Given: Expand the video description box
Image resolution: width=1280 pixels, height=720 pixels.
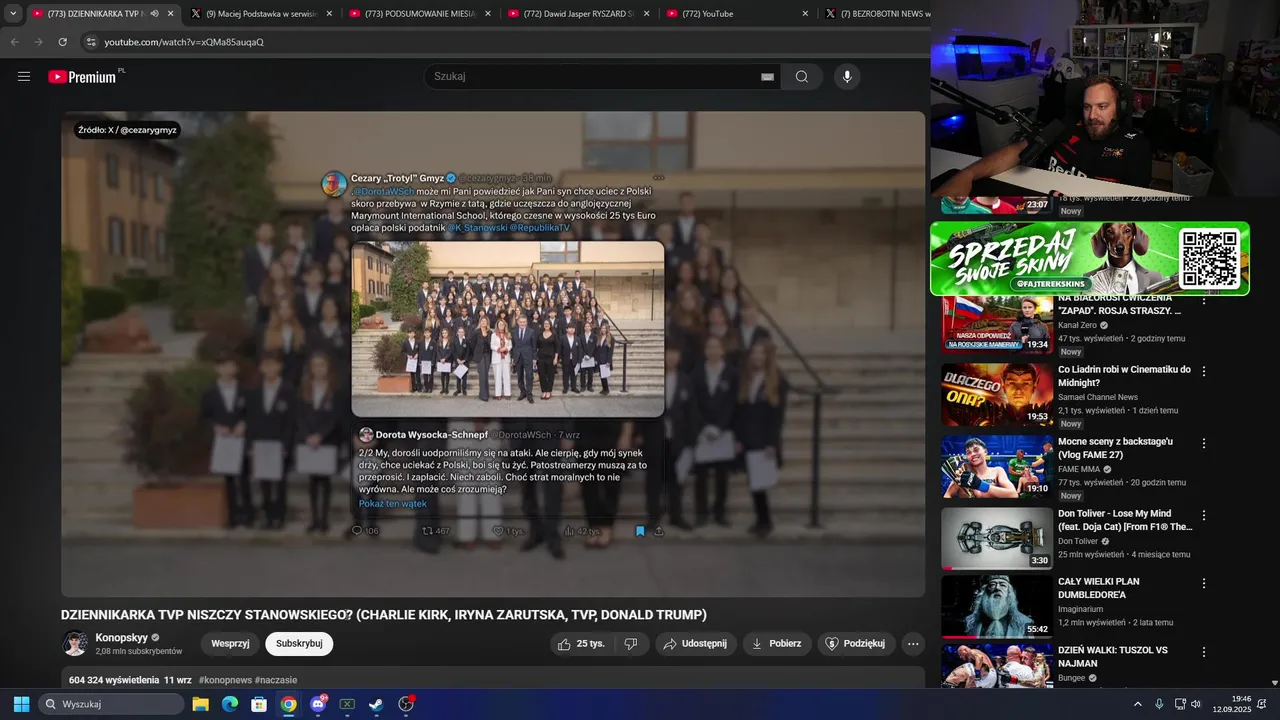Looking at the screenshot, I should (493, 678).
